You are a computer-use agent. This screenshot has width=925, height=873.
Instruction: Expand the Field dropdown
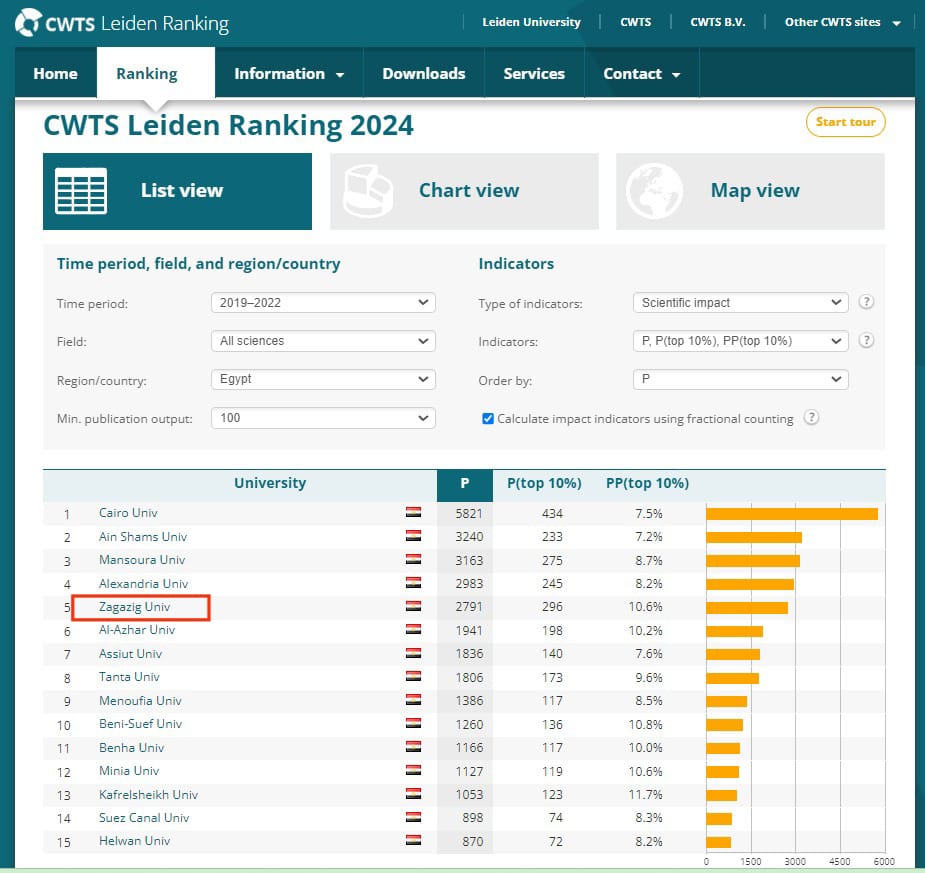click(x=323, y=341)
